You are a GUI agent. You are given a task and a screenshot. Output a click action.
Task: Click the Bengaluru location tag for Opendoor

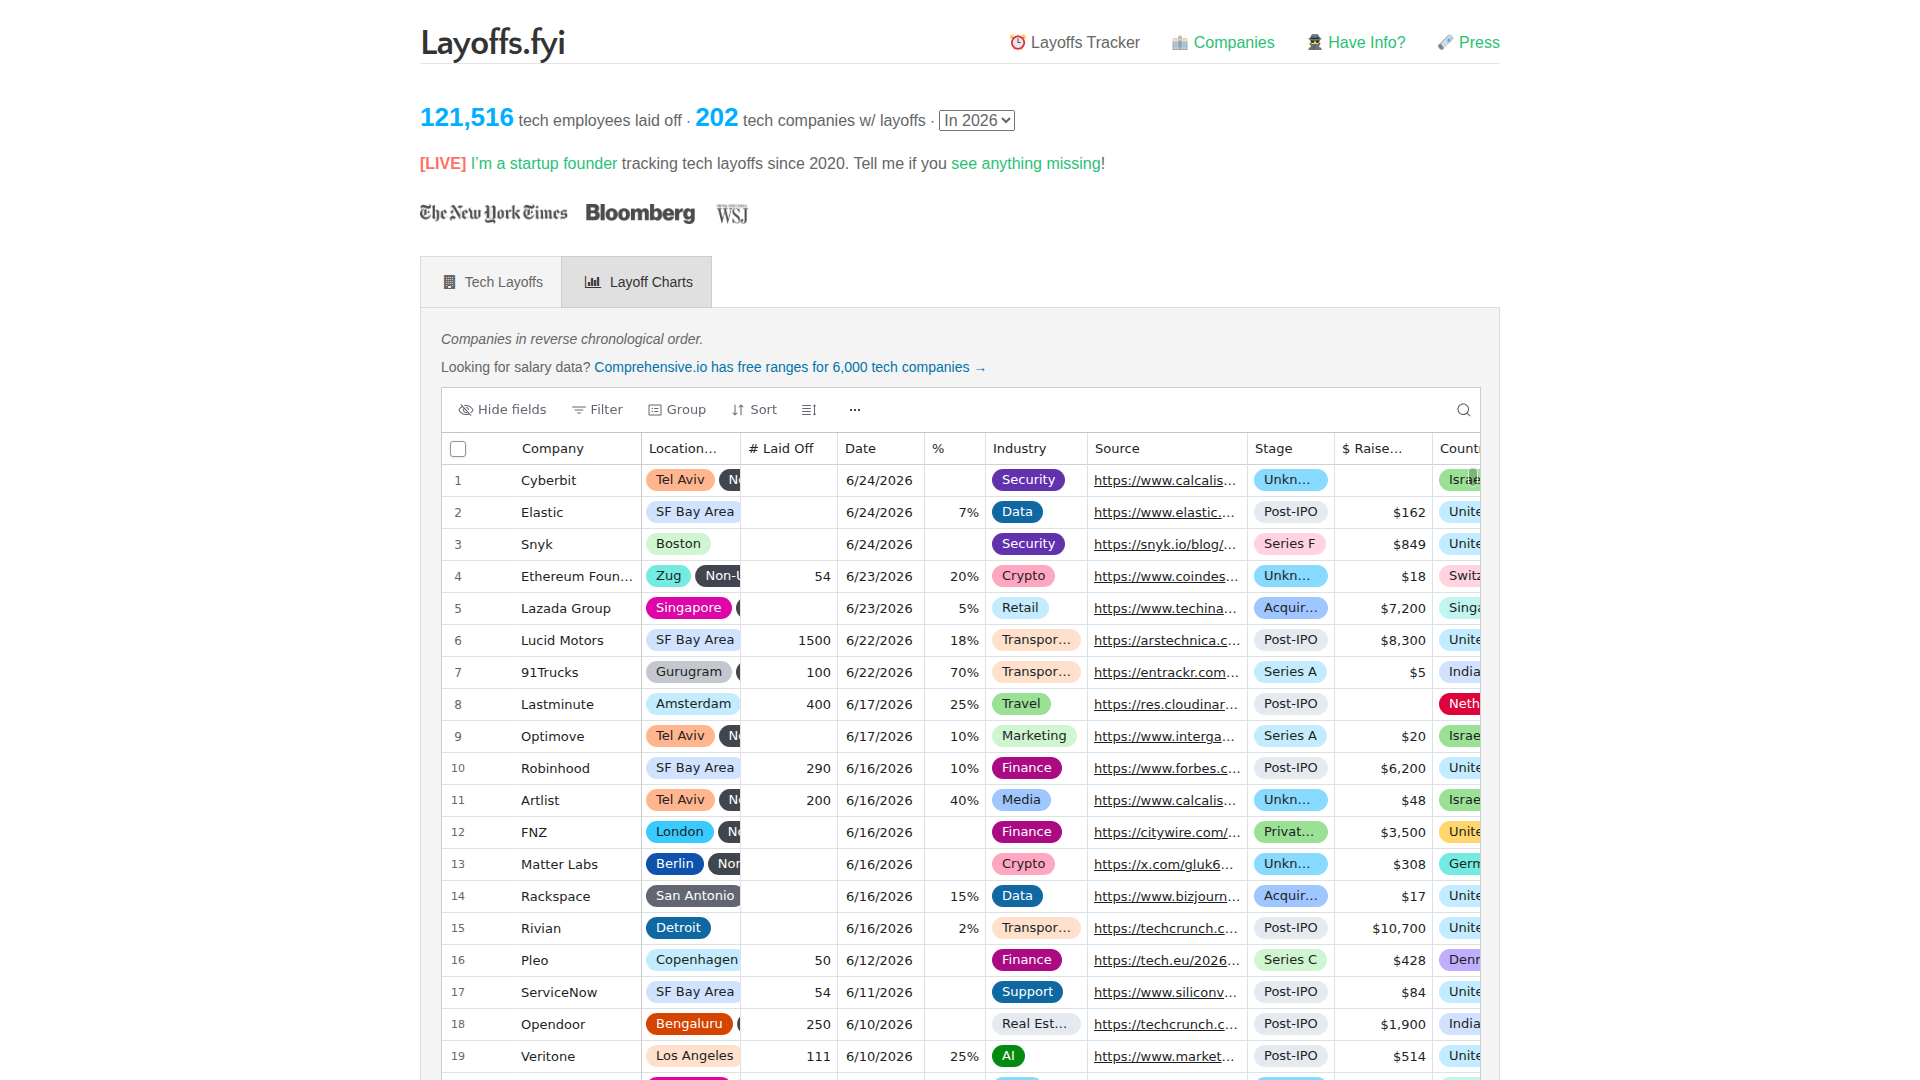tap(689, 1024)
